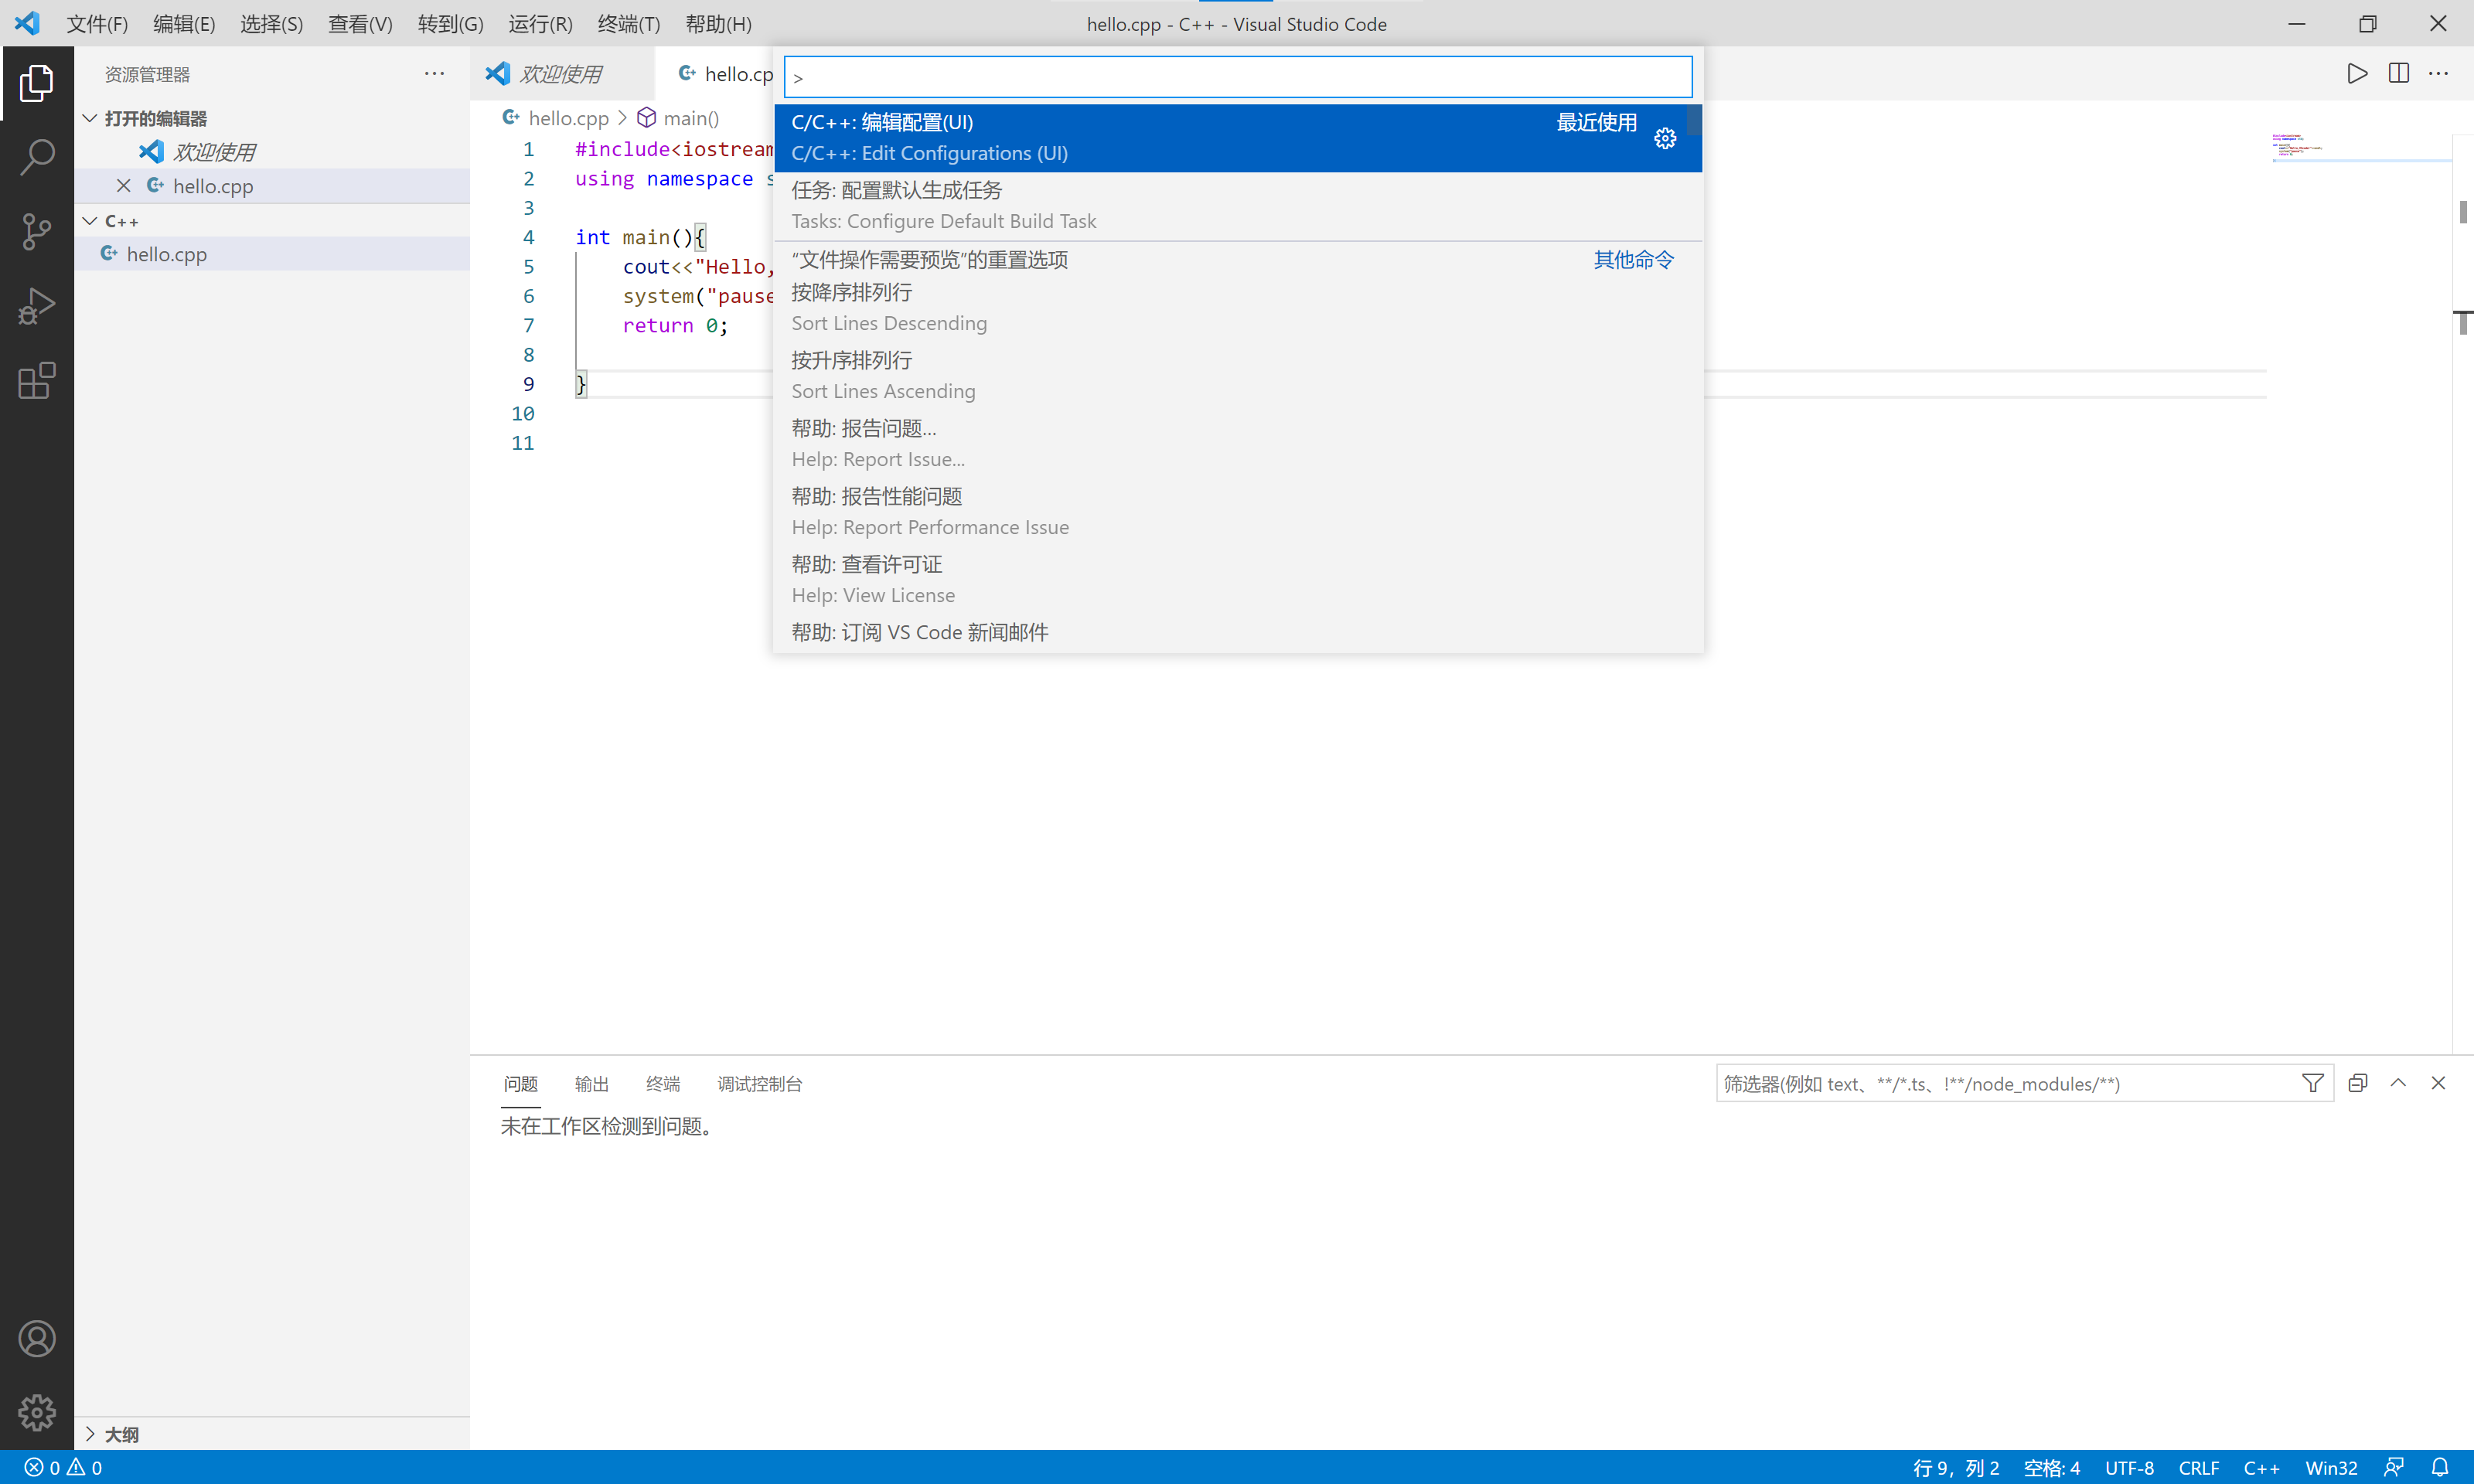Collapse the open editors (打开的编辑器) section
Viewport: 2474px width, 1484px height.
tap(90, 118)
